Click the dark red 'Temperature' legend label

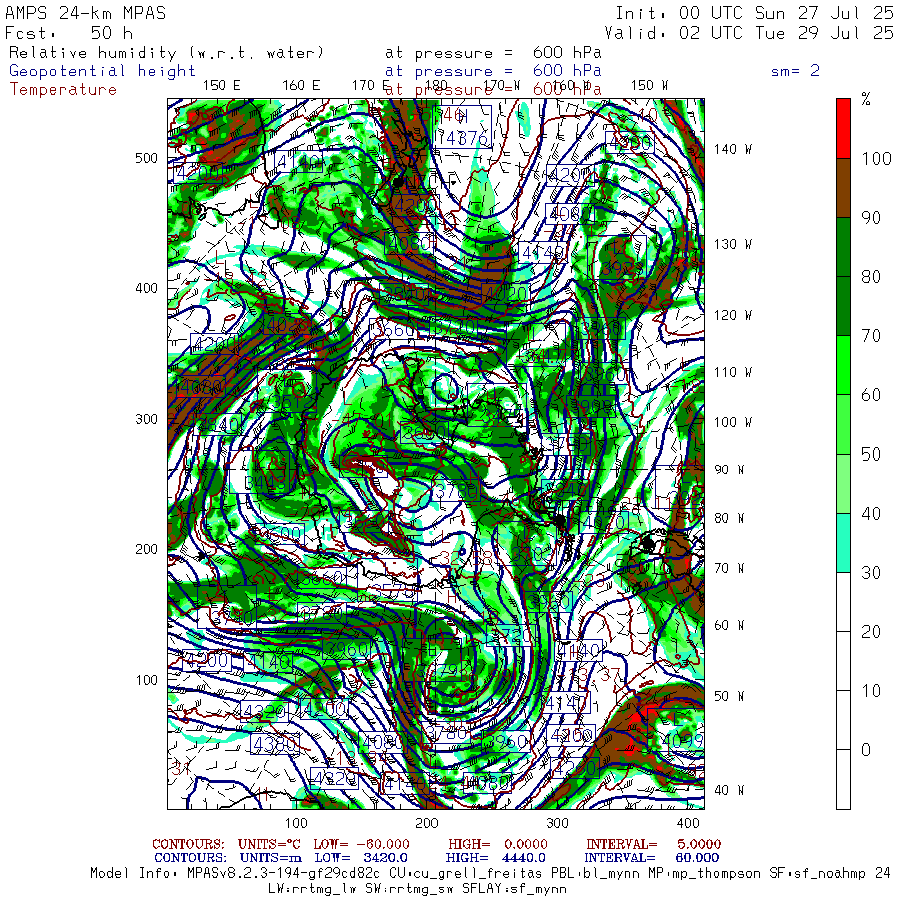63,90
